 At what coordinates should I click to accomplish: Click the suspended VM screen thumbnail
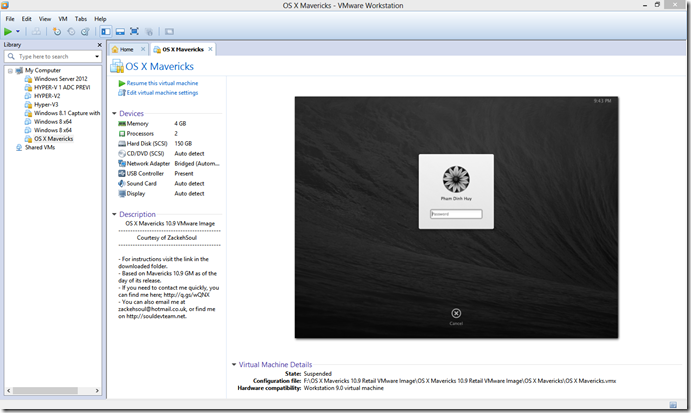coord(456,217)
